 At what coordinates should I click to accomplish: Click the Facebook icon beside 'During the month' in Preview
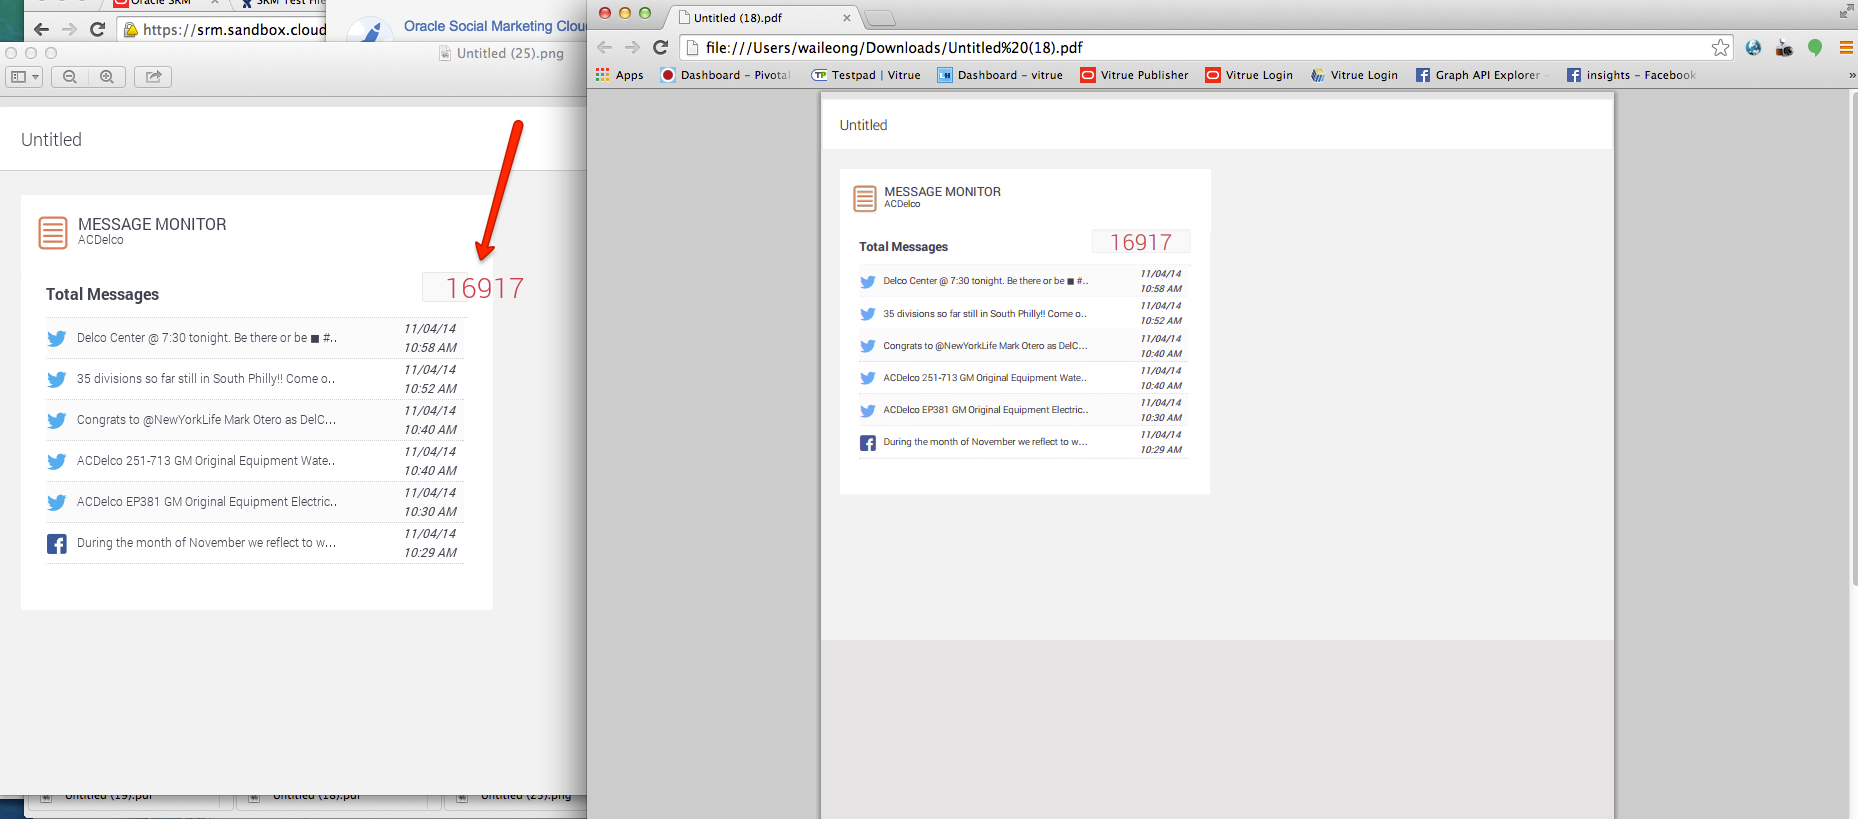pos(57,544)
